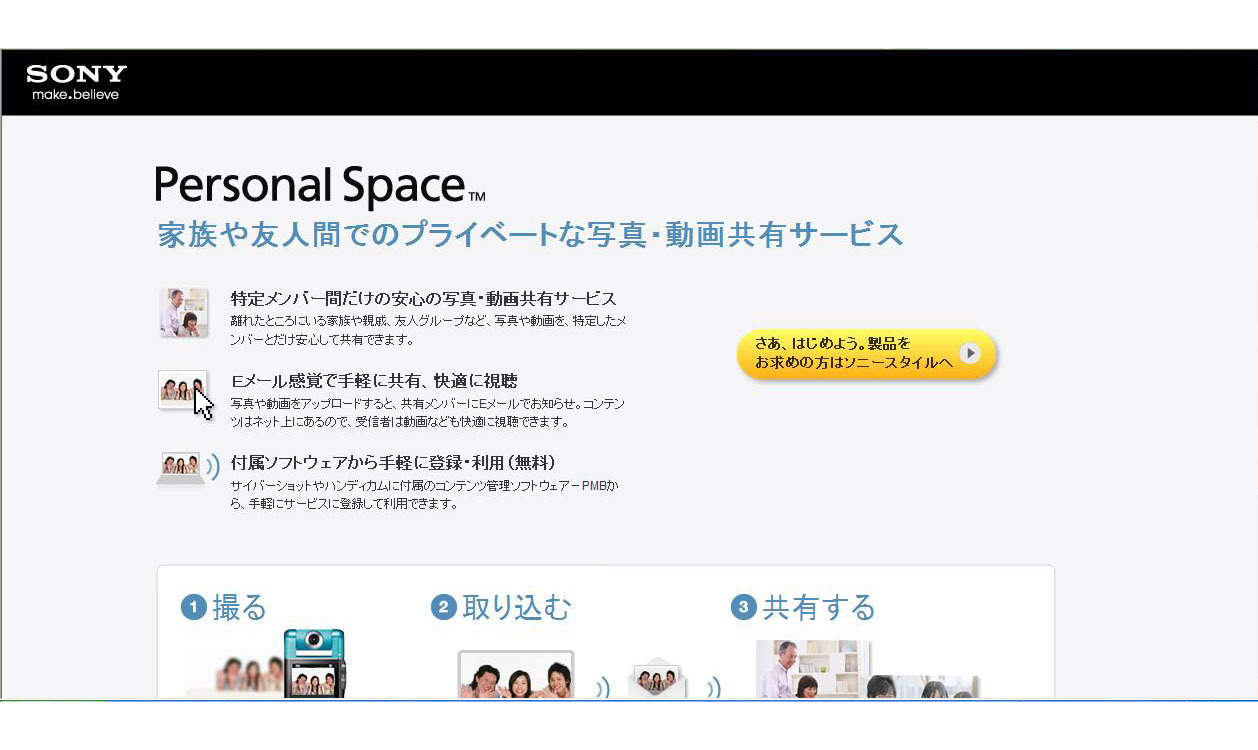Viewport: 1258px width, 750px height.
Task: Click description text 離れたところにいる家族や親戚
Action: tap(428, 331)
